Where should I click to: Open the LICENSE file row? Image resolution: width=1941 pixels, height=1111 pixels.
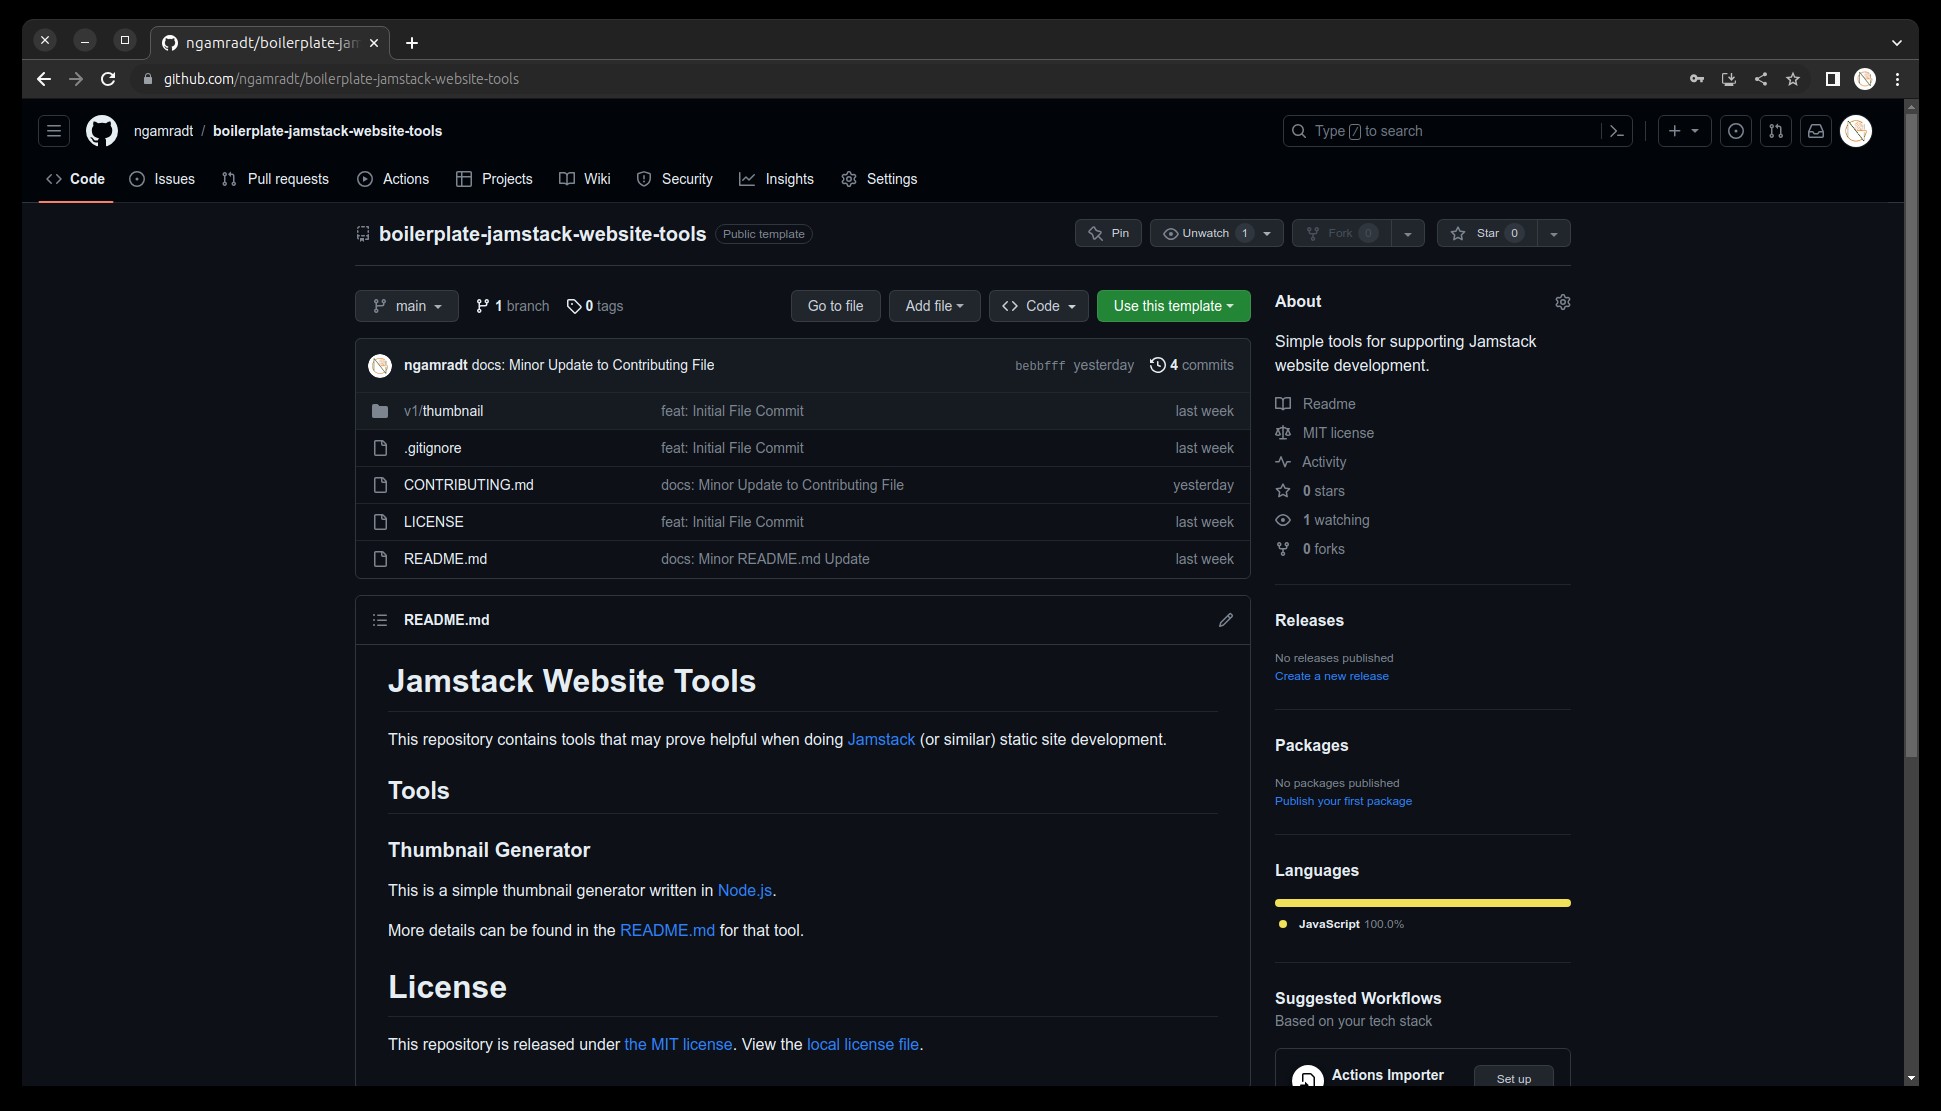802,522
